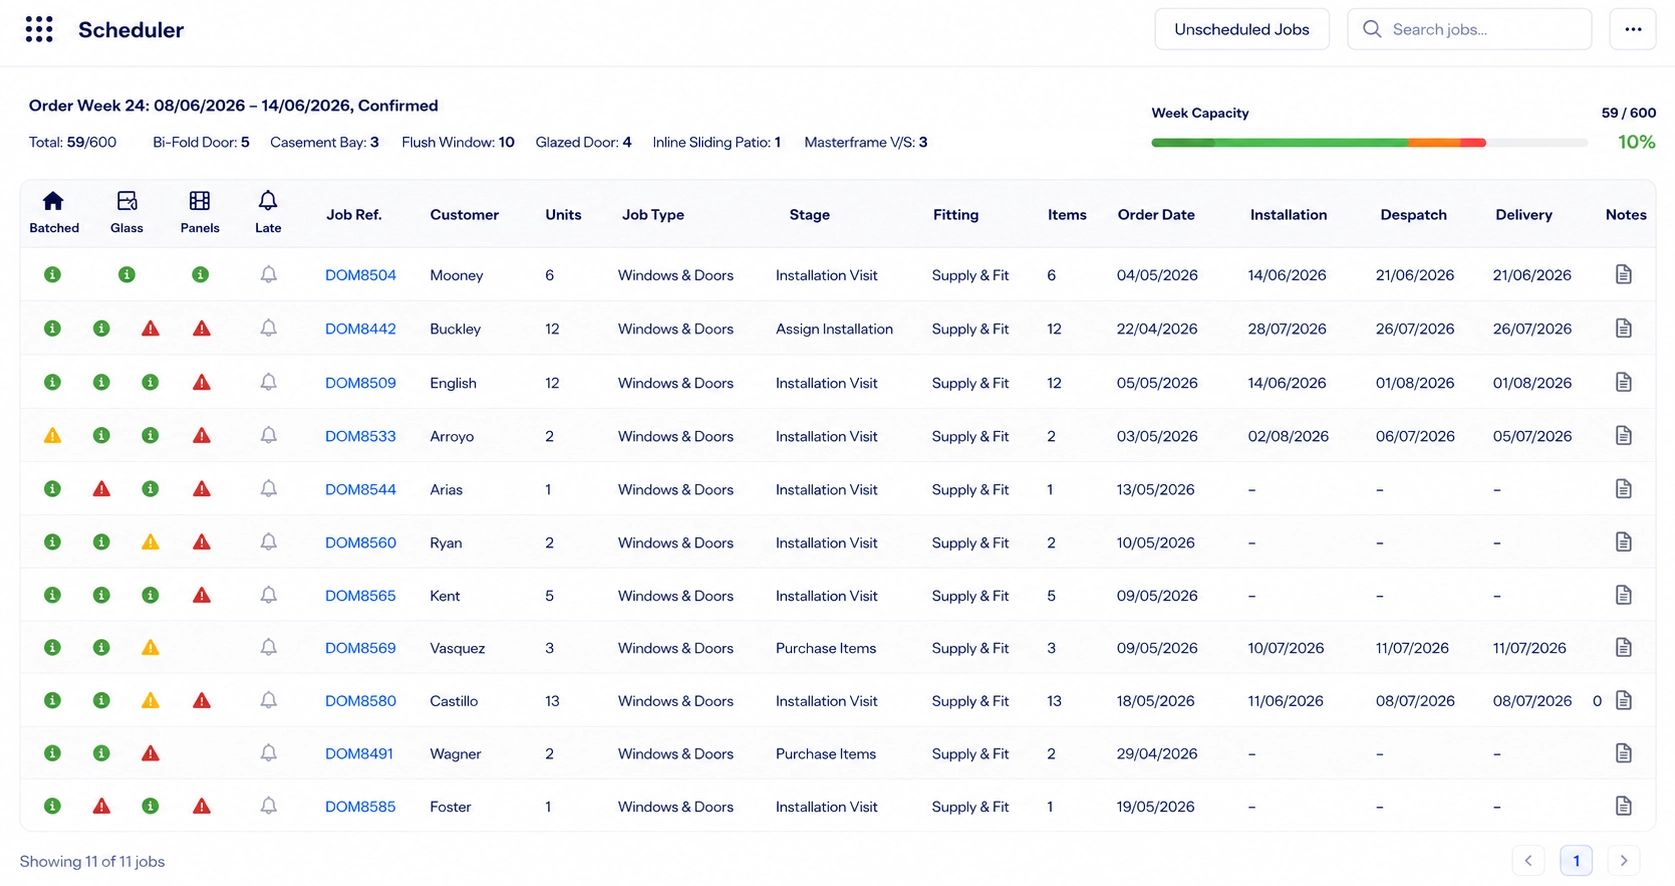Open notes icon for Buckley row
Viewport: 1675px width, 886px height.
pos(1624,328)
